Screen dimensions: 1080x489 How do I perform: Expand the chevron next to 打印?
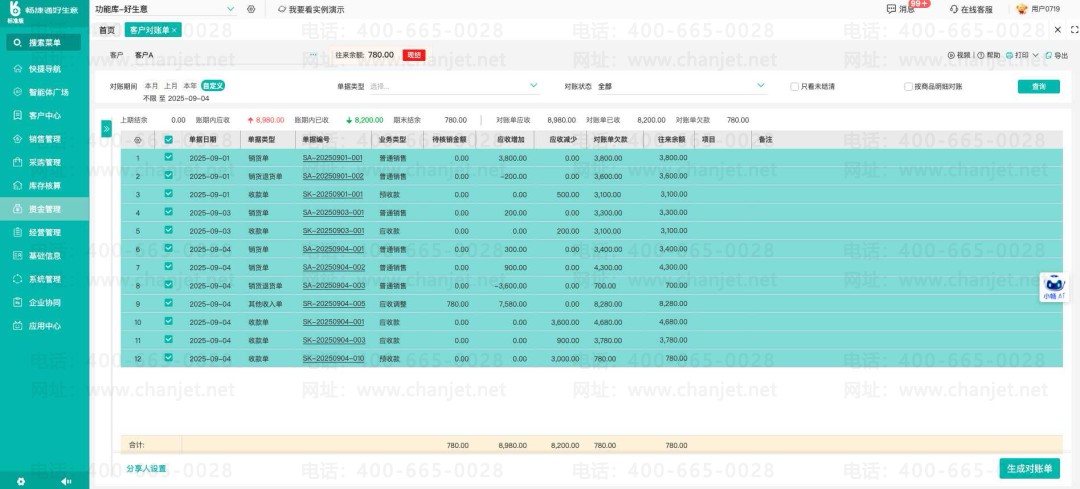1035,55
